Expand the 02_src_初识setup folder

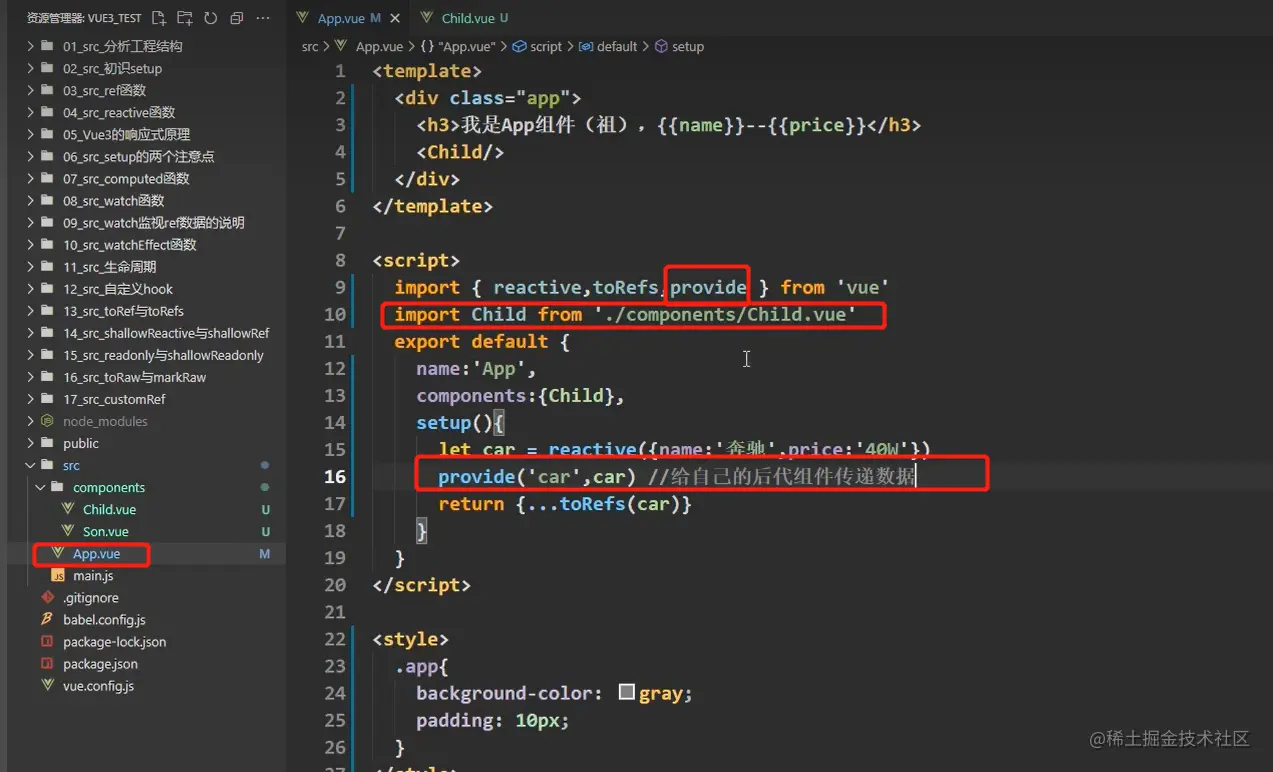(x=31, y=68)
